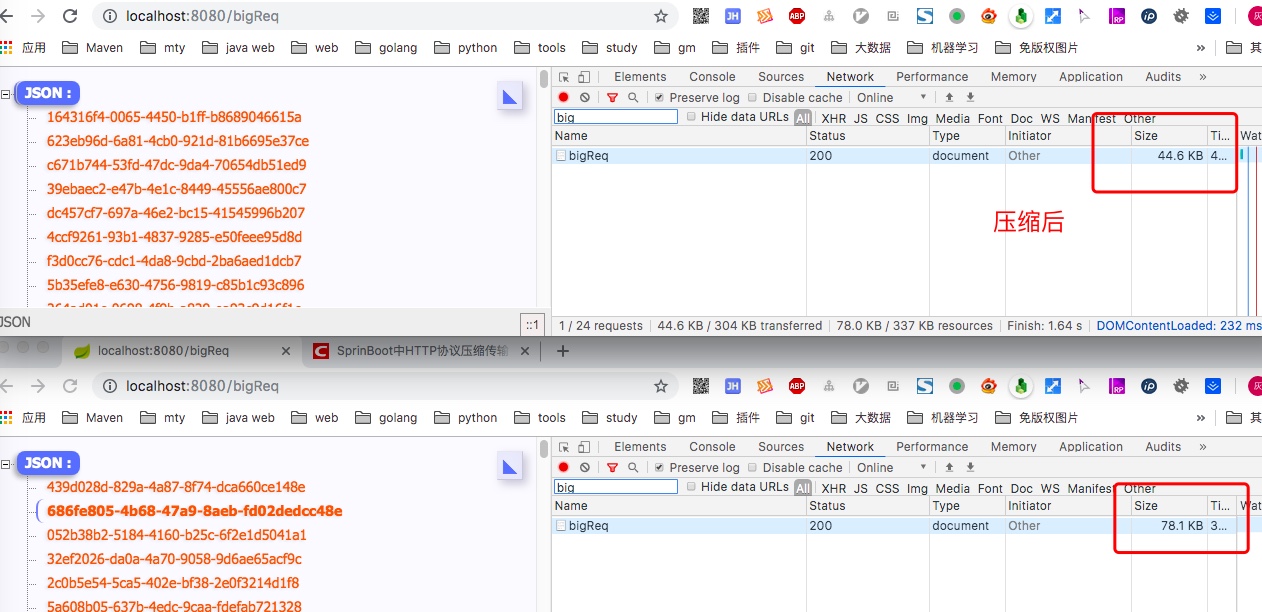This screenshot has width=1262, height=612.
Task: Click the import HAR upload arrow in the upper DevTools
Action: point(949,98)
